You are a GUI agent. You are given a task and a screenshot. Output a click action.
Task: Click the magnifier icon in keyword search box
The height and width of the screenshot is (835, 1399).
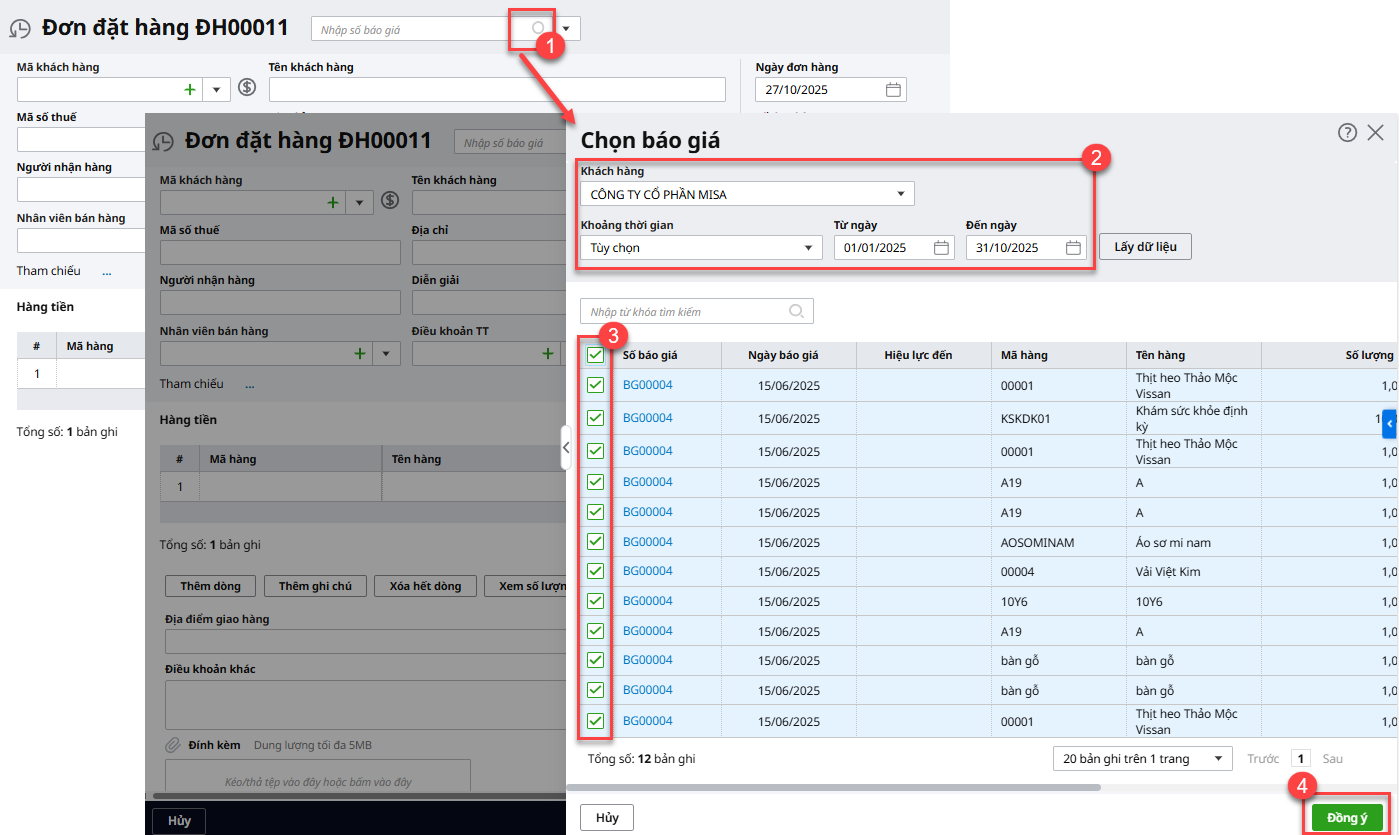point(796,311)
